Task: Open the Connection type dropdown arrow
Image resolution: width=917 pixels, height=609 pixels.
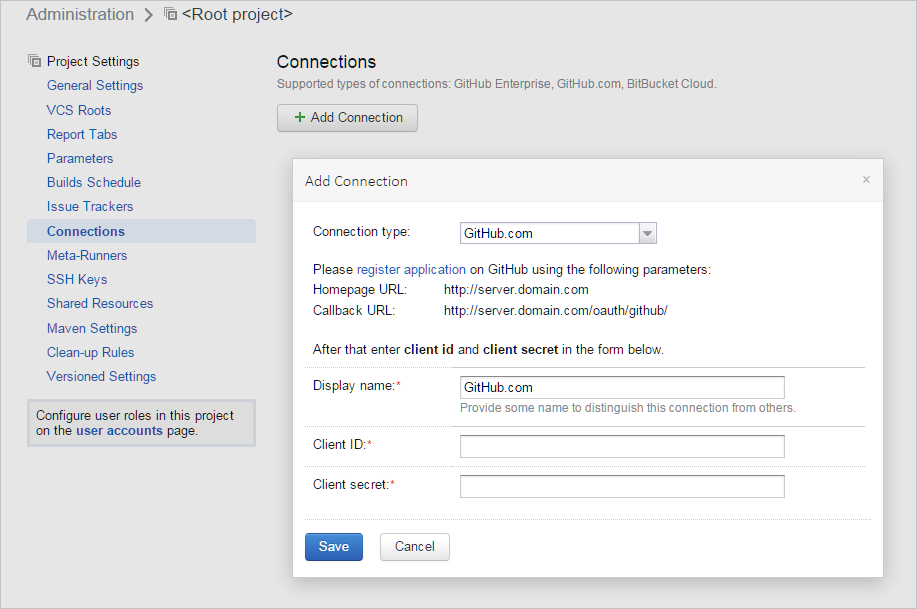Action: [x=647, y=232]
